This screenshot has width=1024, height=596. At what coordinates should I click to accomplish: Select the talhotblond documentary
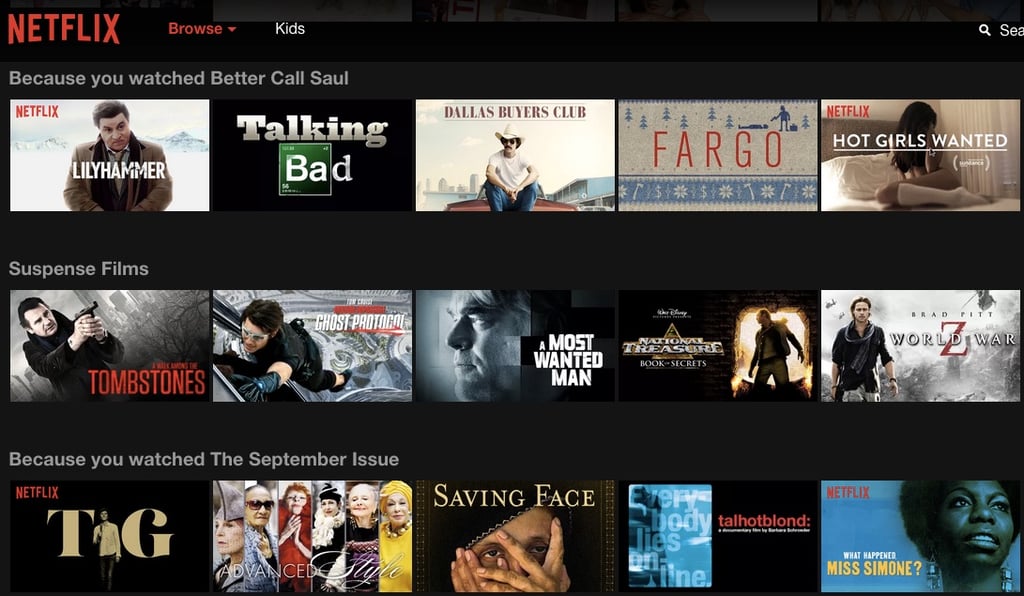(718, 537)
